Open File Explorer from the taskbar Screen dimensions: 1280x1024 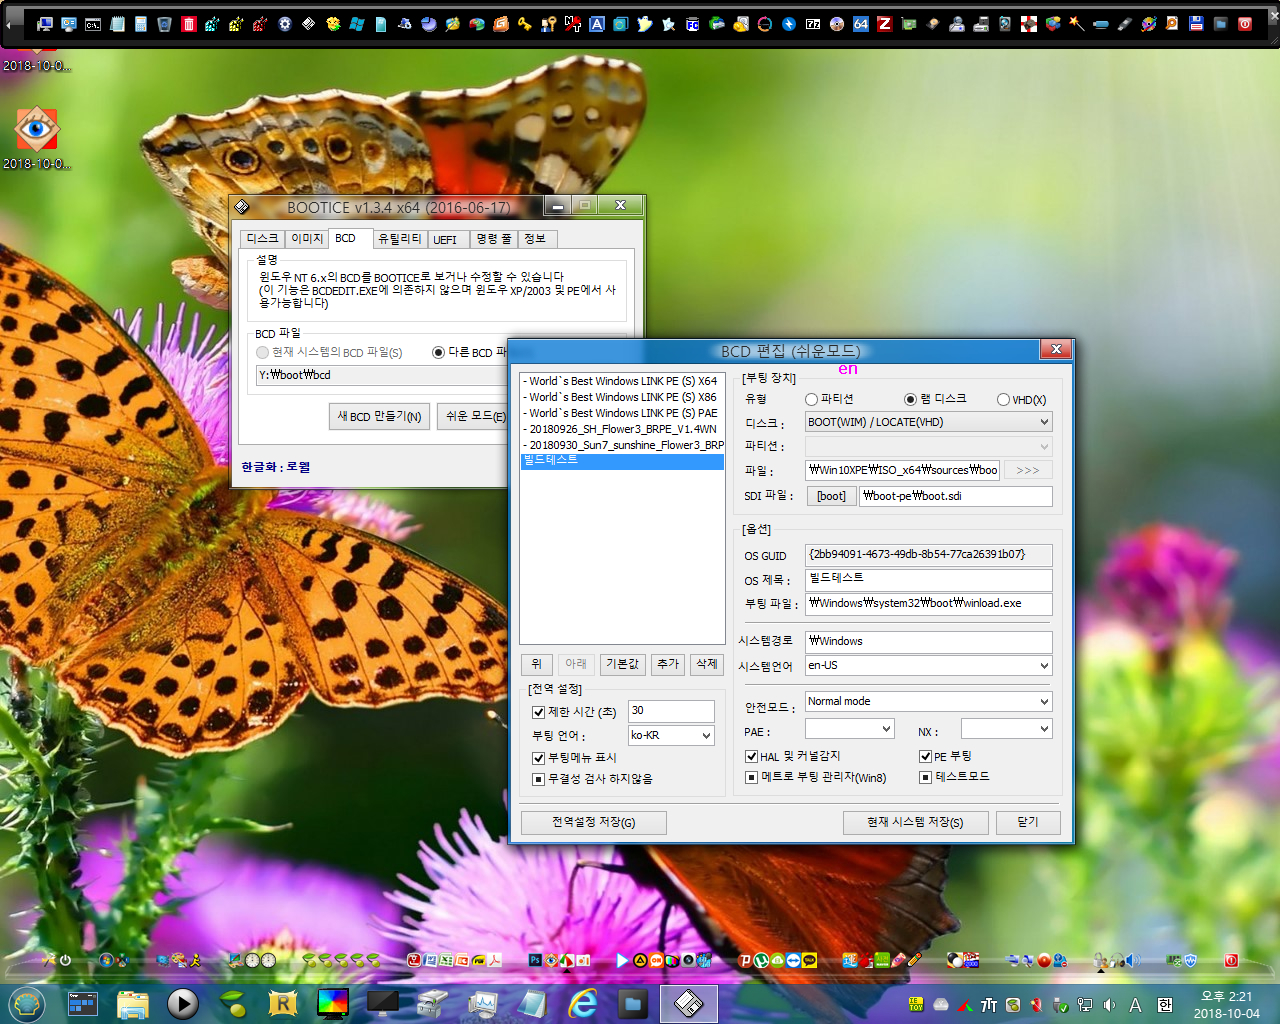pyautogui.click(x=132, y=1003)
